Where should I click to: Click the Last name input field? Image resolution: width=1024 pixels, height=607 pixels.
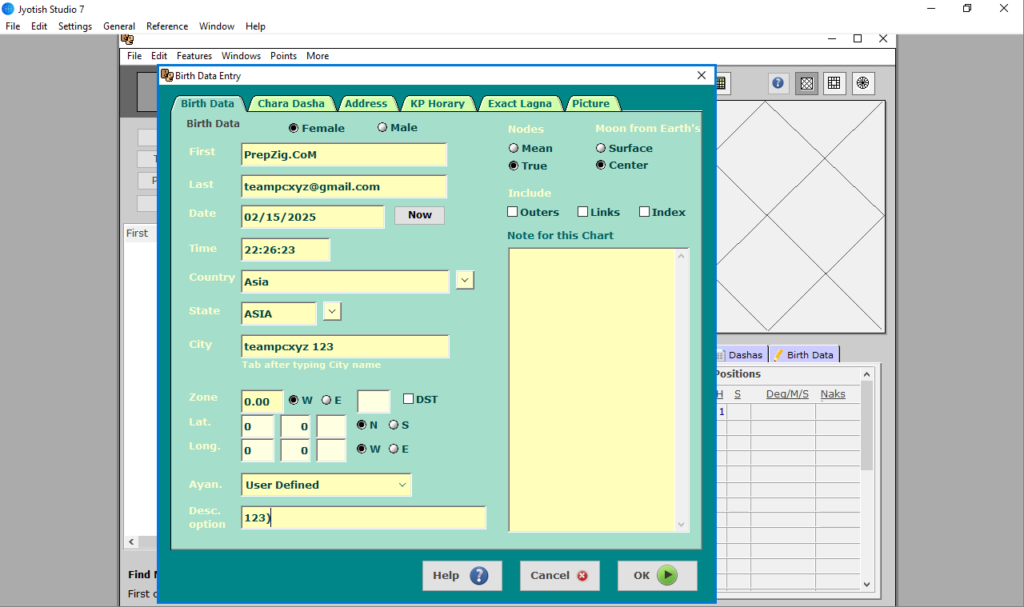pyautogui.click(x=344, y=186)
